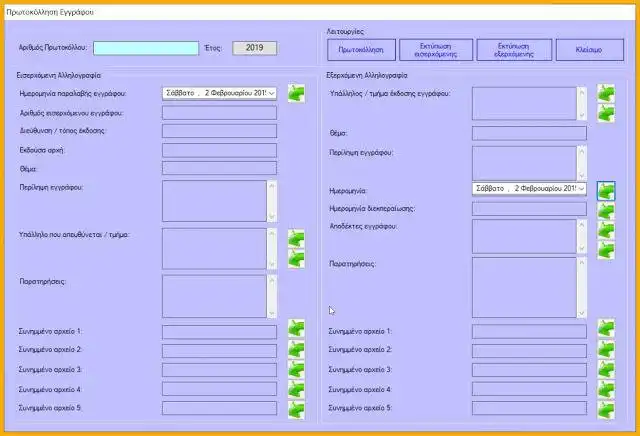The image size is (640, 436).
Task: Click scroll-down arrow of outgoing Περίληψη εγγράφου area
Action: tap(582, 176)
